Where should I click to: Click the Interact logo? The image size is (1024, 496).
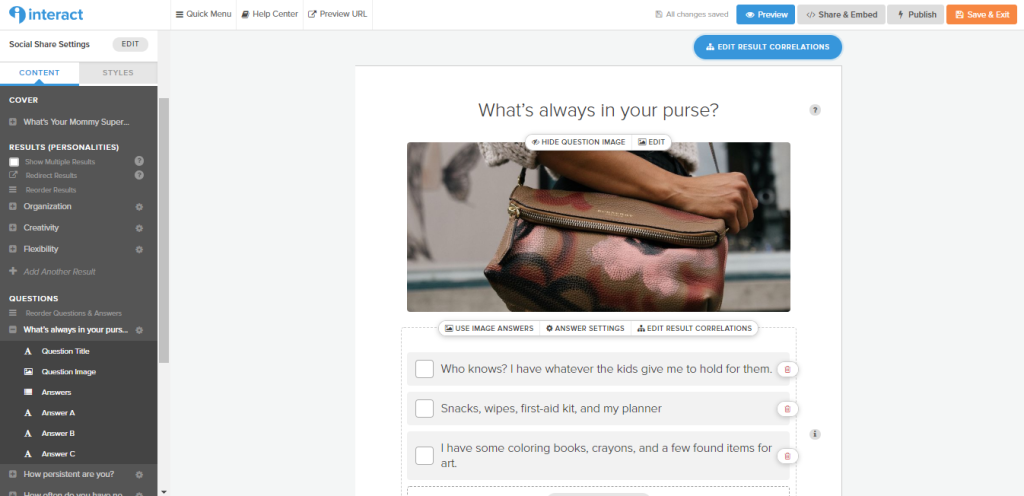pos(46,14)
